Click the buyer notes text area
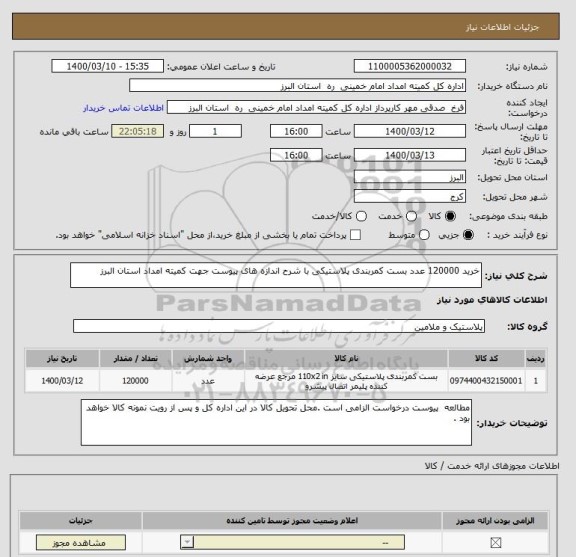Screen dimensions: 576x557 point(276,423)
